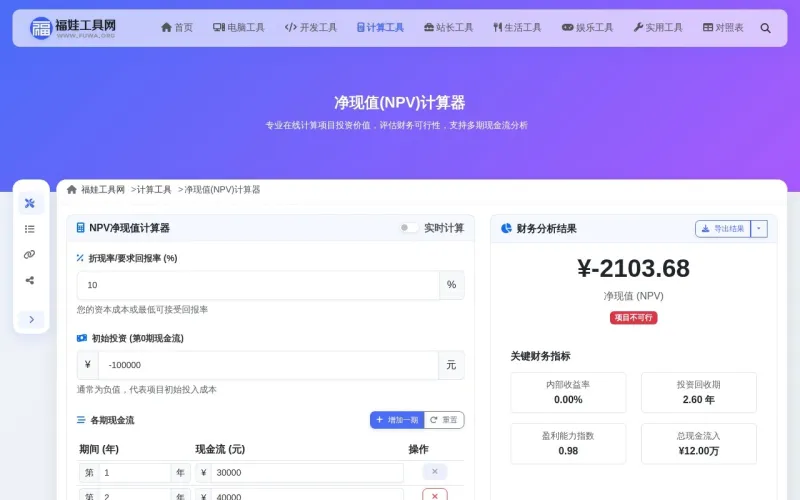Click the 项目不可行 red badge
The width and height of the screenshot is (800, 500).
pos(633,317)
